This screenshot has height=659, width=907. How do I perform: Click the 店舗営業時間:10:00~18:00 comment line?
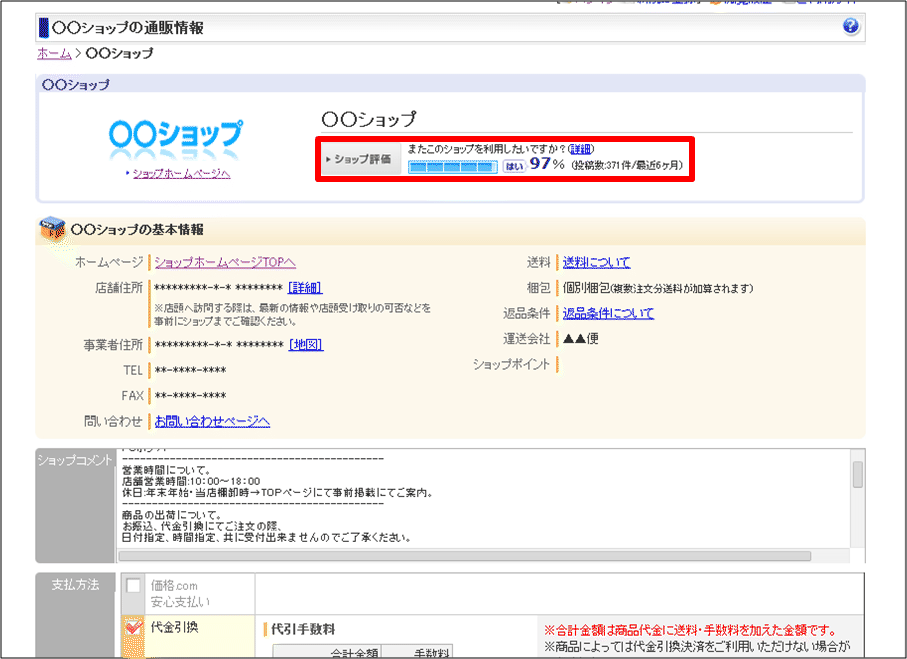(191, 481)
